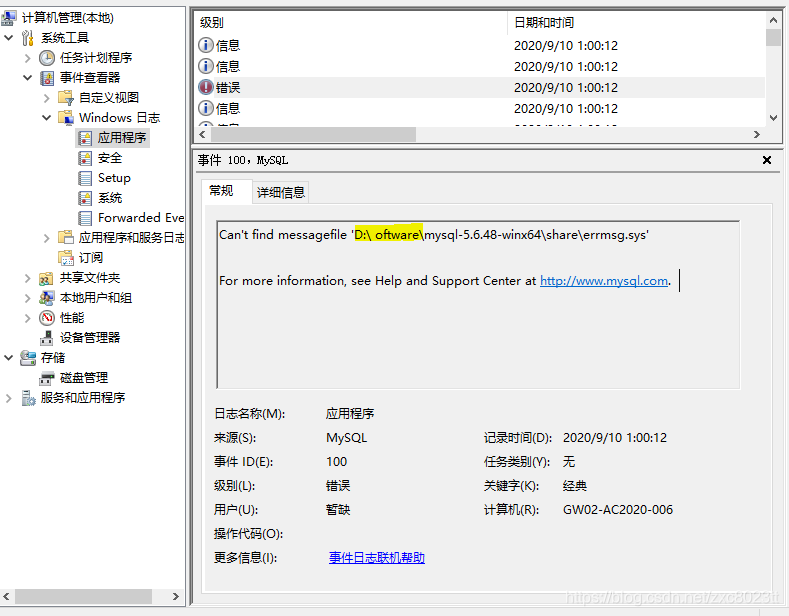Expand the 性能 node
The image size is (789, 616).
(x=28, y=318)
